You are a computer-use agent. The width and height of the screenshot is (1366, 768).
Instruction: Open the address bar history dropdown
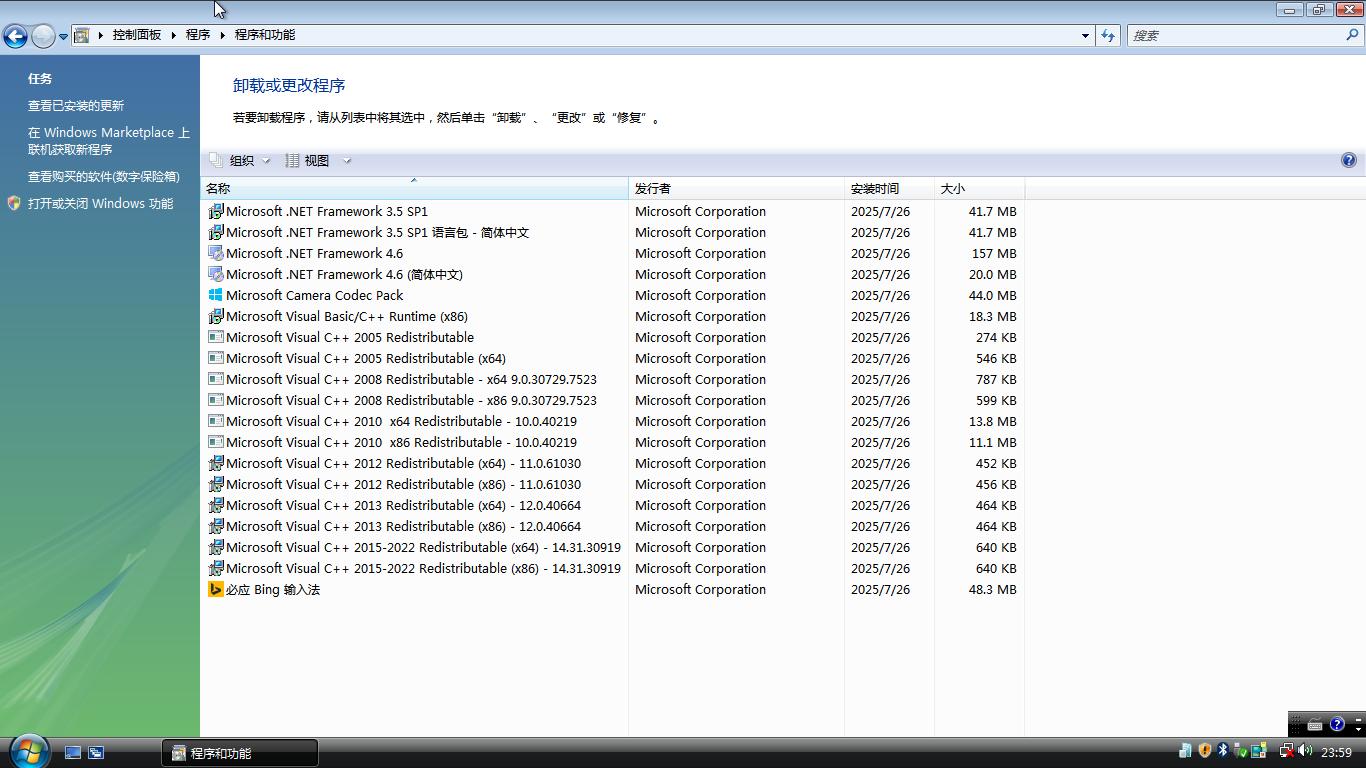(1086, 35)
